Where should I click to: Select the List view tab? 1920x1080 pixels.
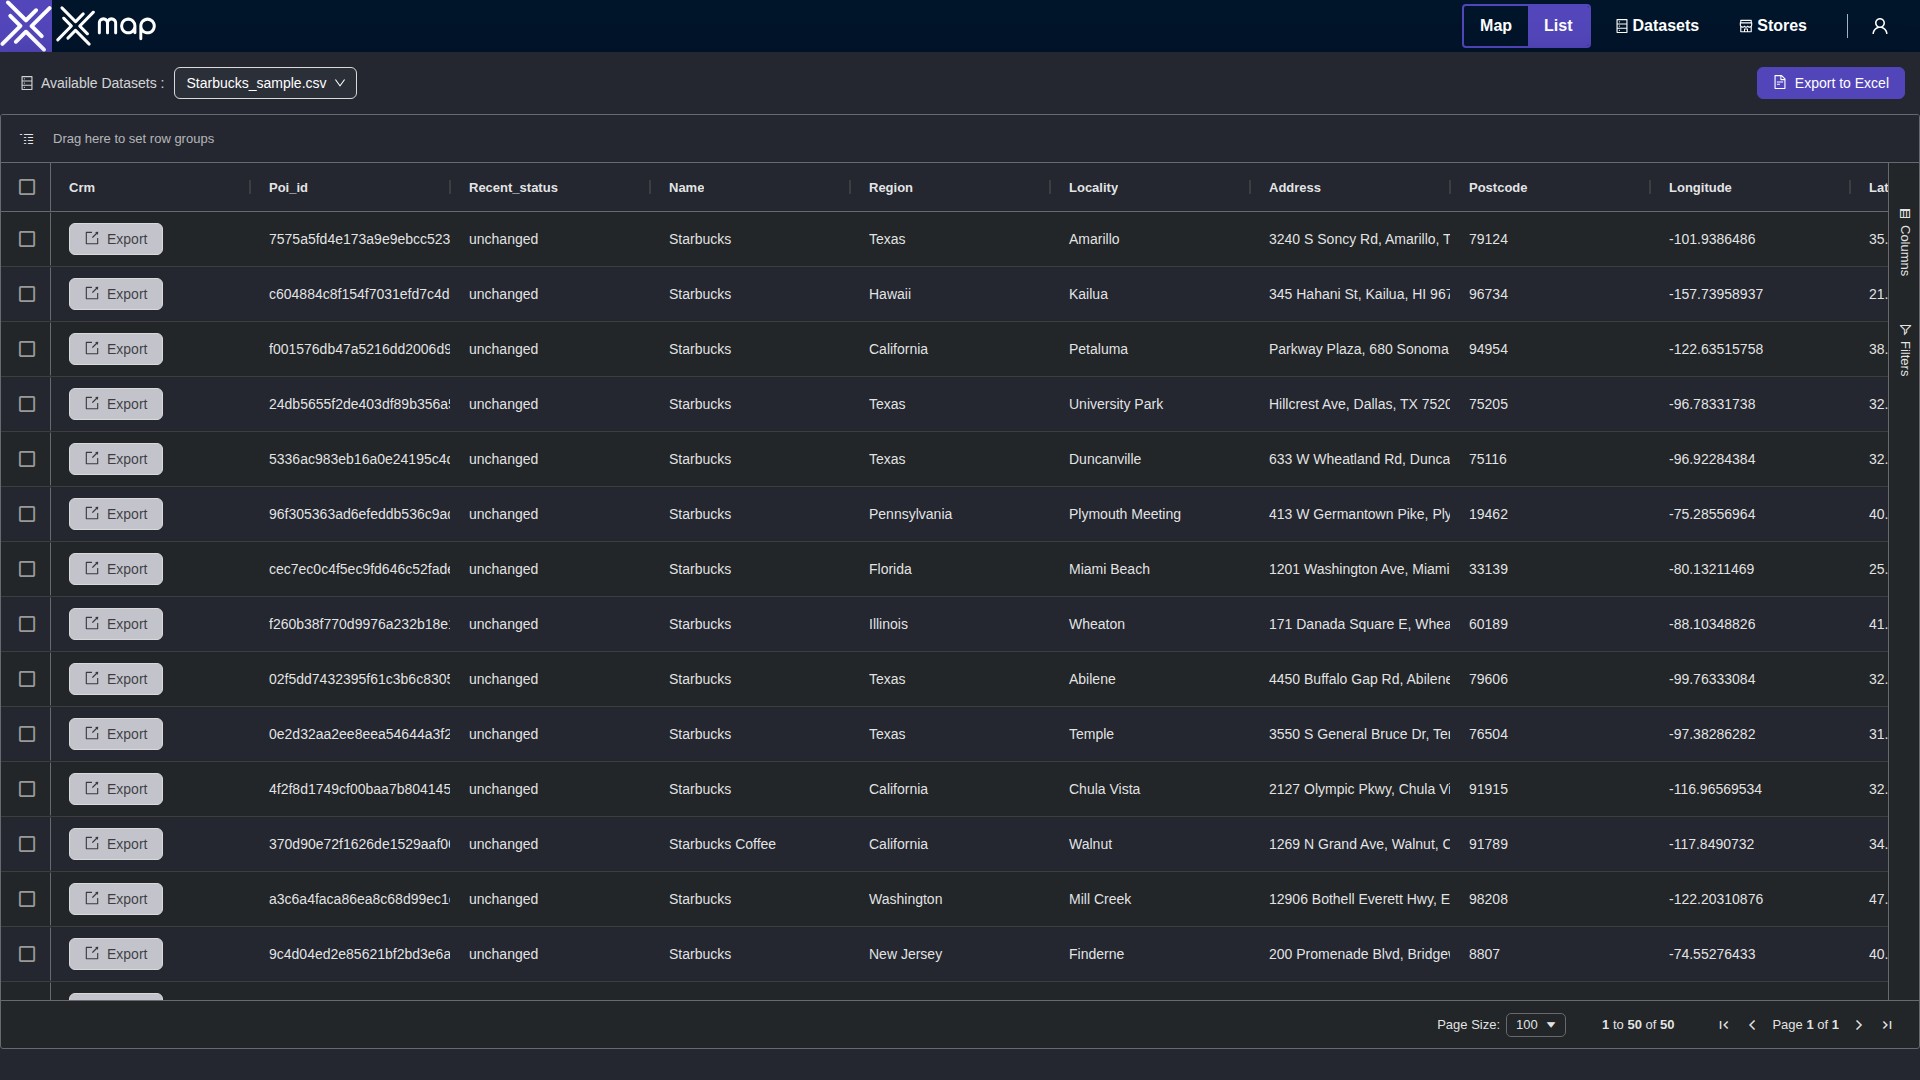[1557, 26]
